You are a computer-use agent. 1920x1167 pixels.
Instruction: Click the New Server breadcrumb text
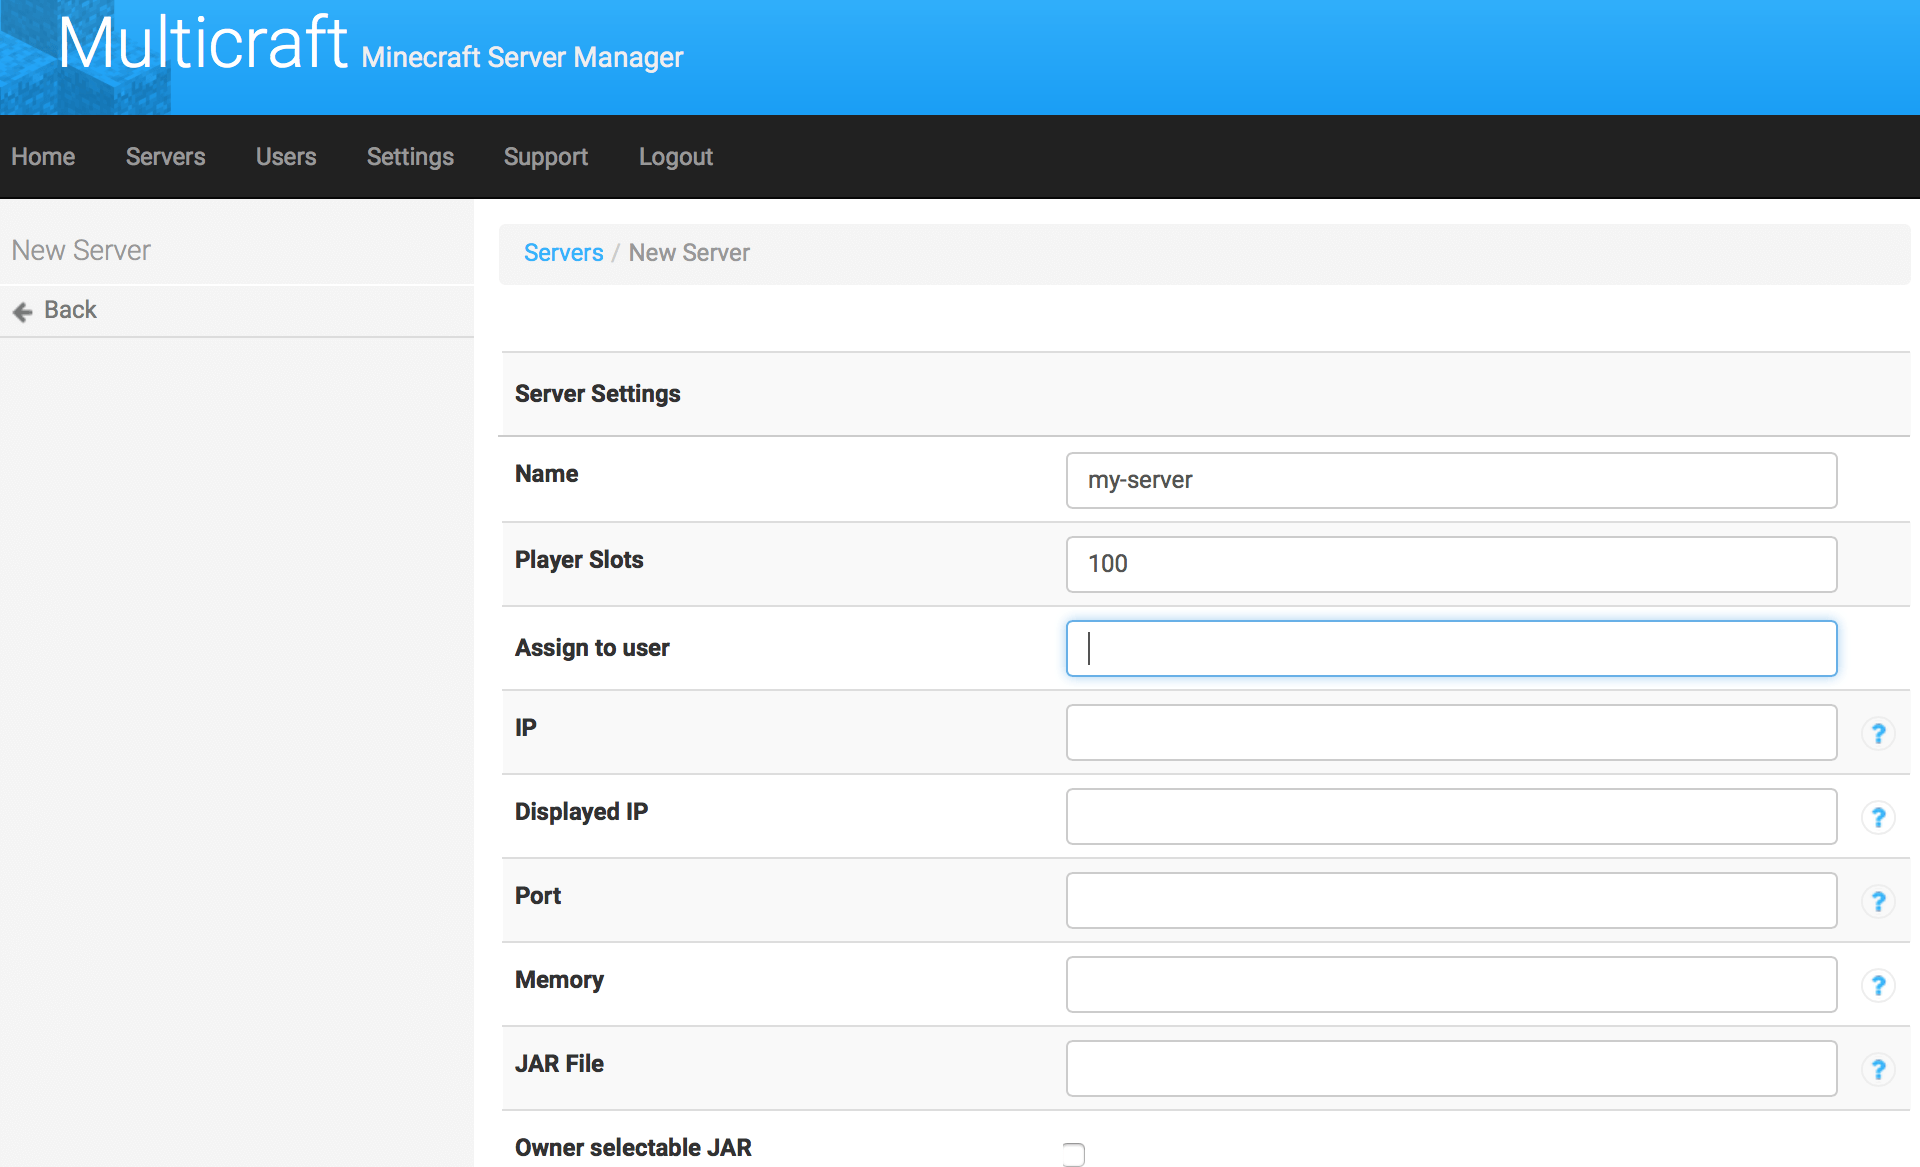[x=689, y=253]
